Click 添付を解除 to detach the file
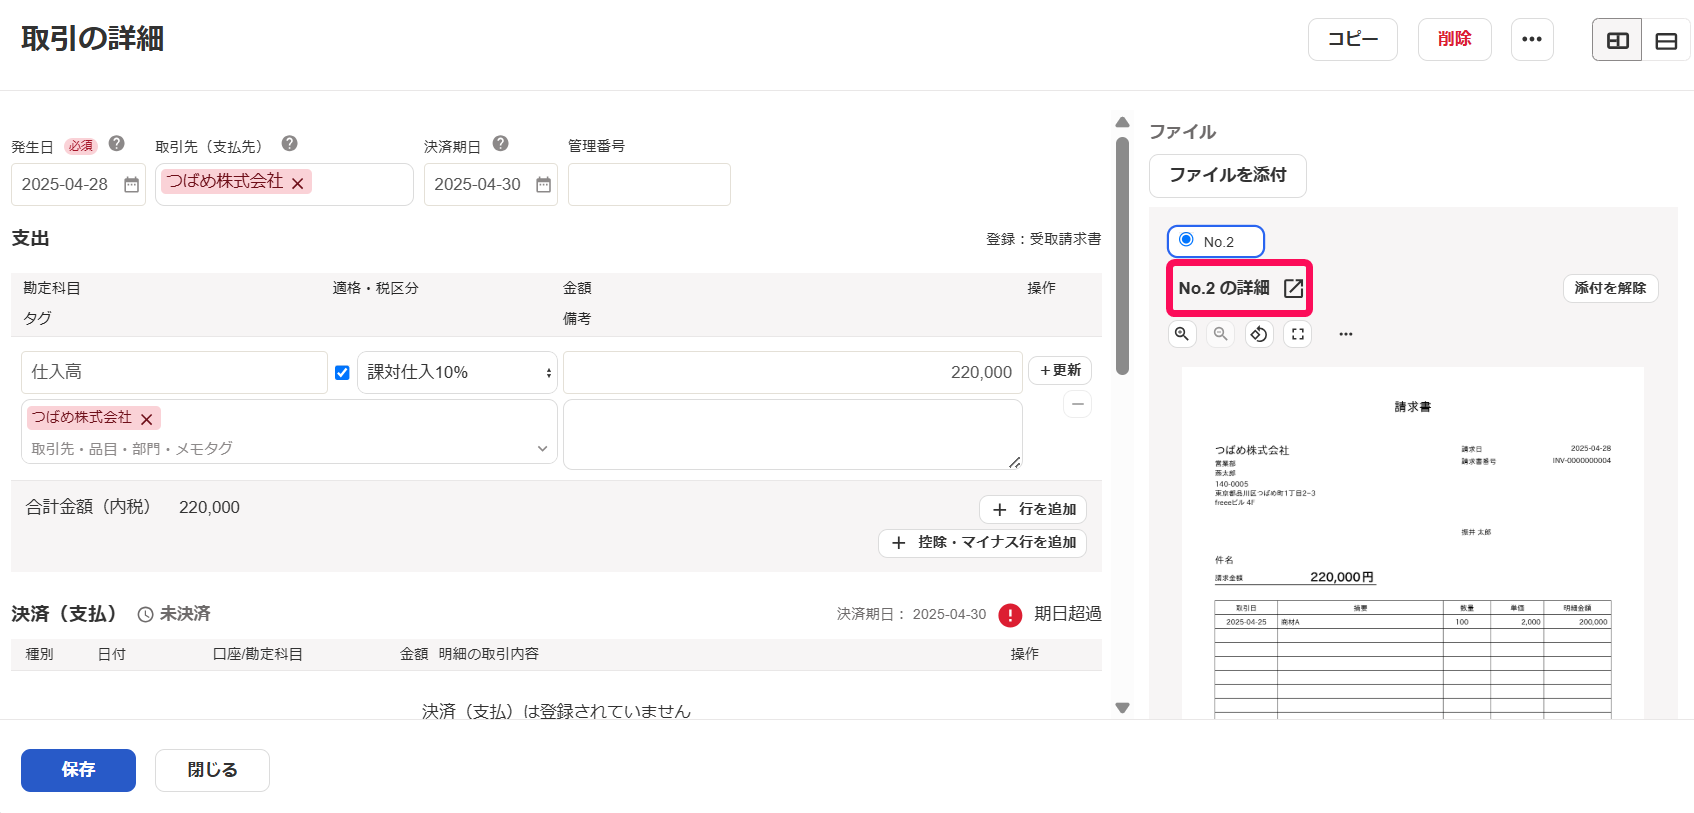 (1610, 288)
